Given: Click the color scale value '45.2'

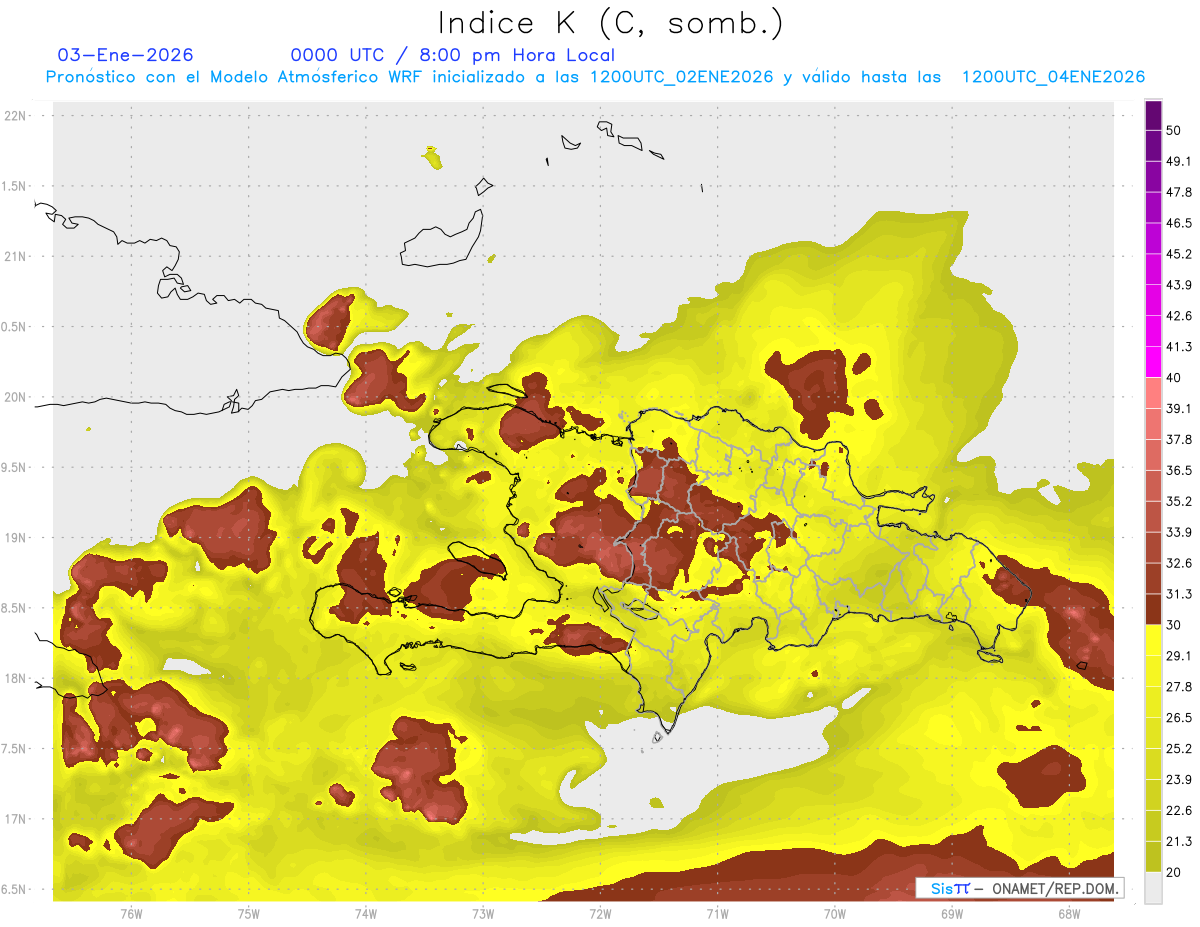Looking at the screenshot, I should tap(1179, 254).
